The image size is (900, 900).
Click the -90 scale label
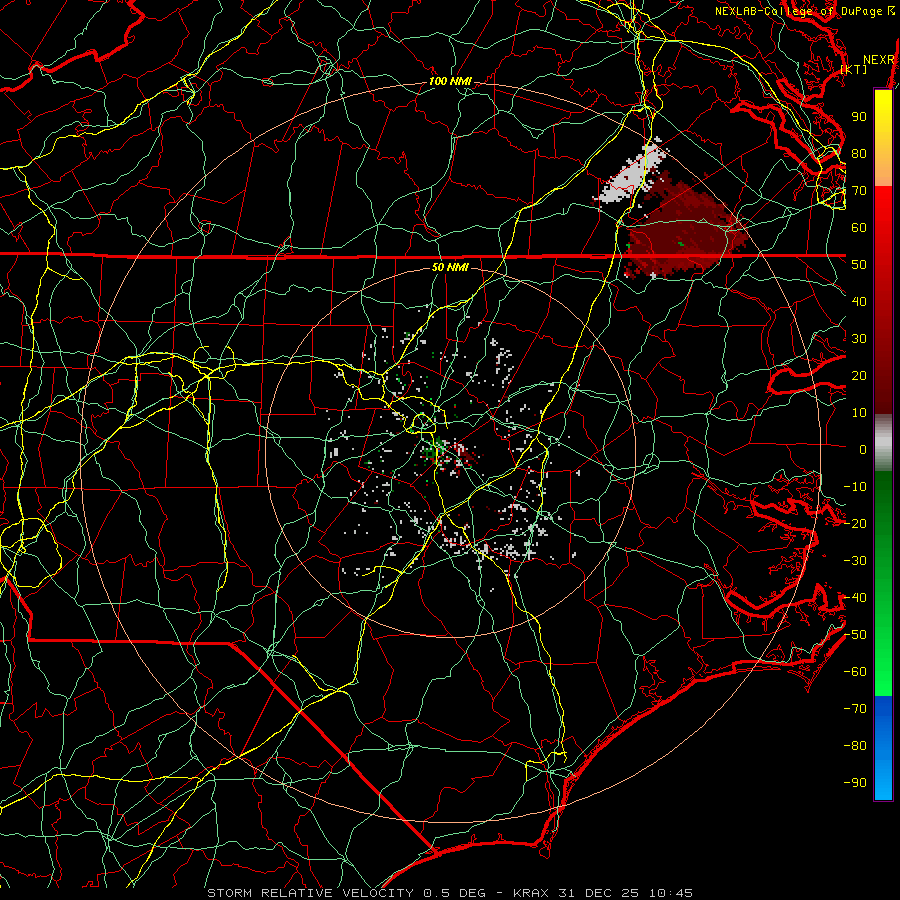855,783
